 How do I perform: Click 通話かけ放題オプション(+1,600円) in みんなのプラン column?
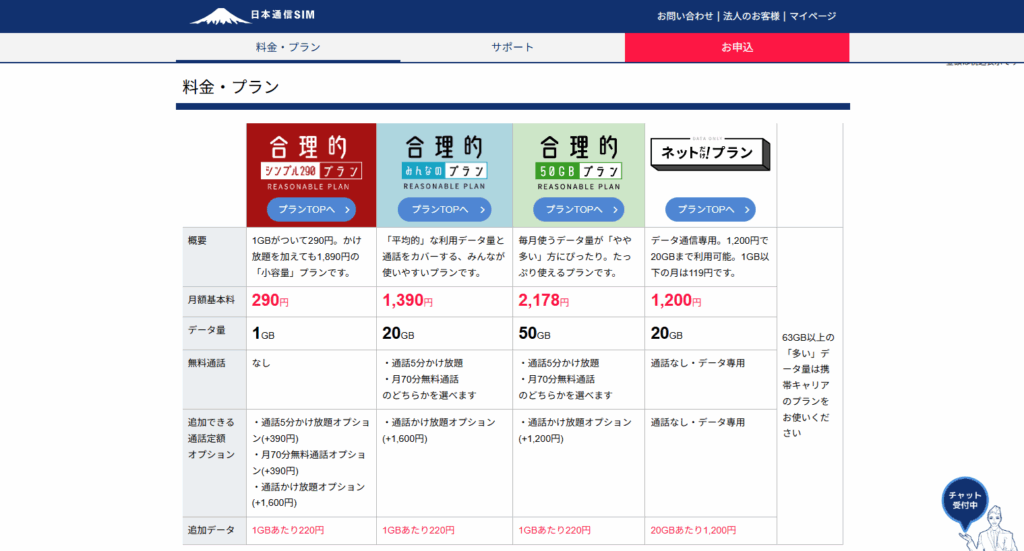tap(440, 430)
